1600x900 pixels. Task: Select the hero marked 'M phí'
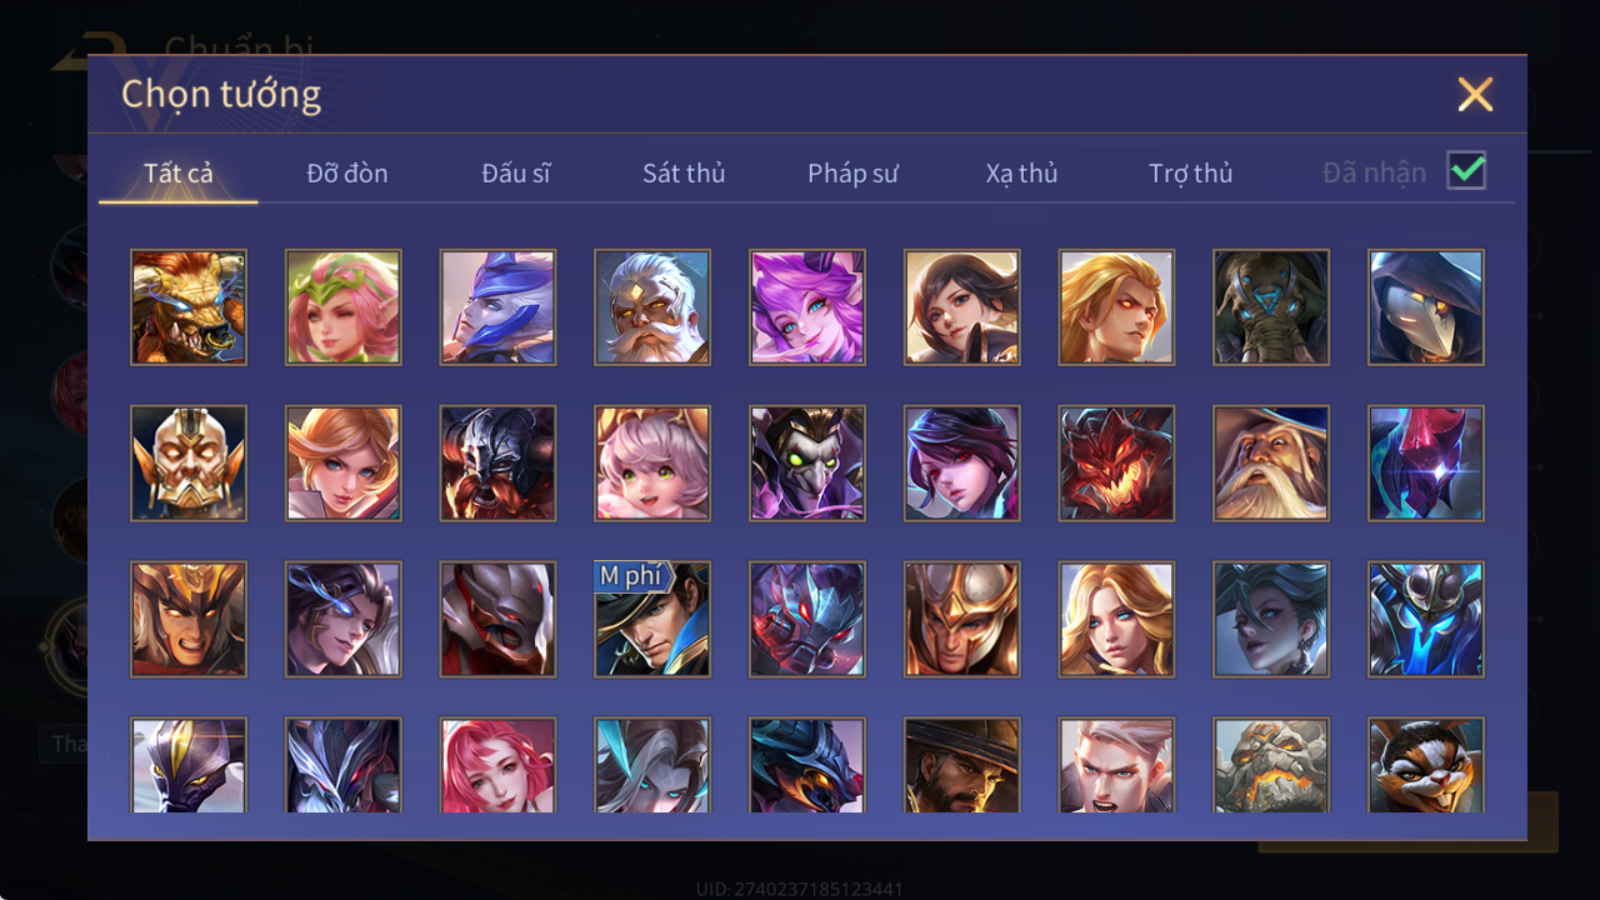(x=652, y=619)
